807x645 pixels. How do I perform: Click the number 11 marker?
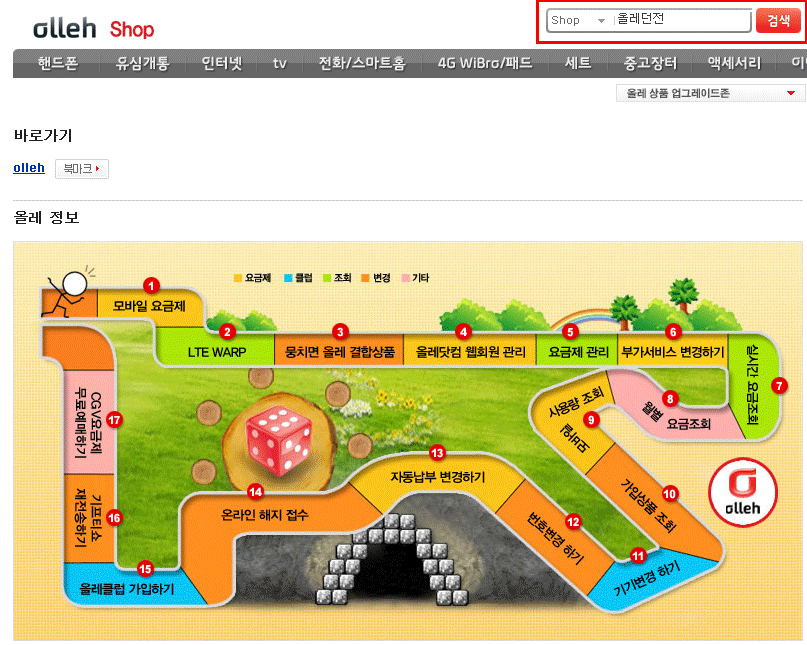(x=638, y=556)
